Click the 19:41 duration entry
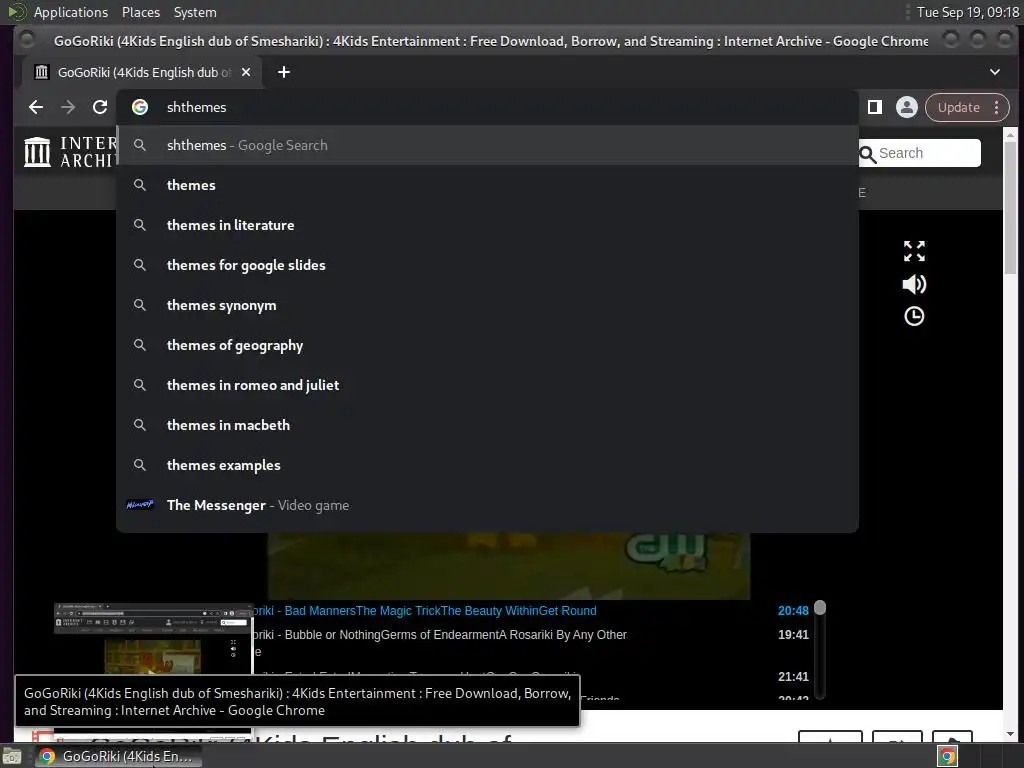The image size is (1024, 768). point(793,635)
